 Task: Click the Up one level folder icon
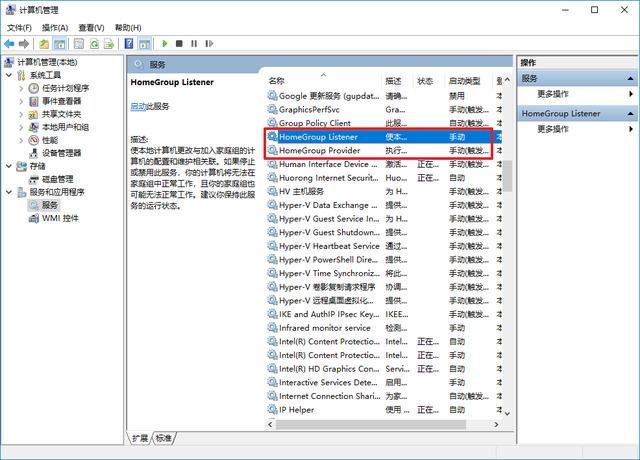point(44,44)
